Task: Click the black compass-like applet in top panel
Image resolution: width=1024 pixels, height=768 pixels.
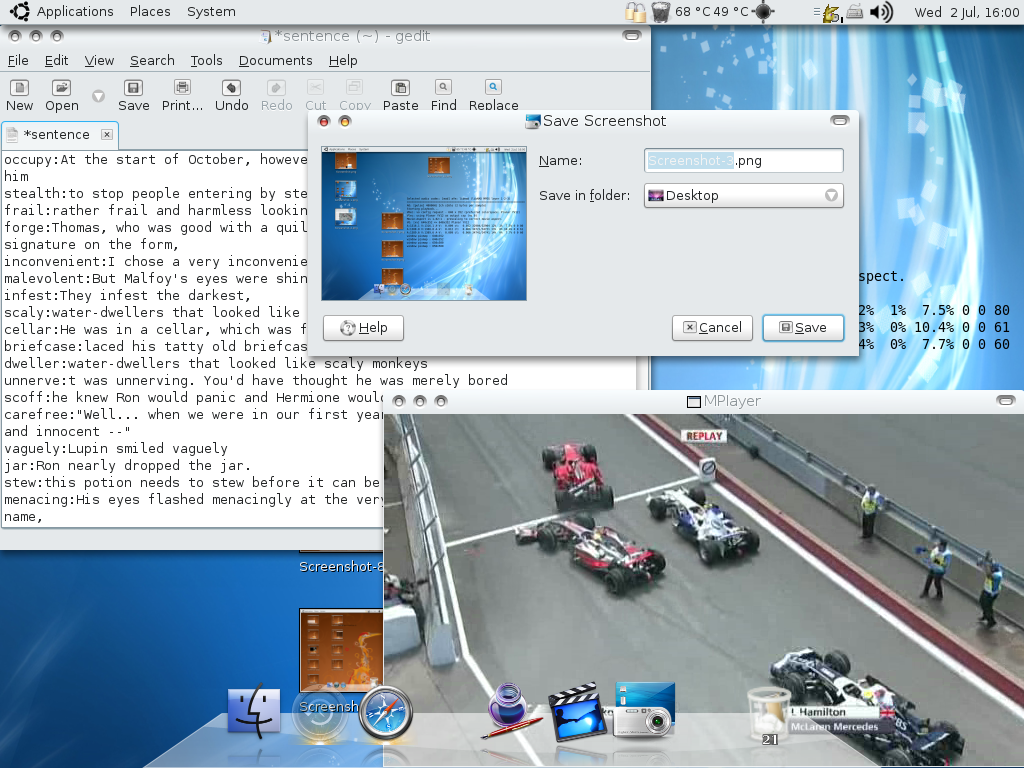Action: 763,12
